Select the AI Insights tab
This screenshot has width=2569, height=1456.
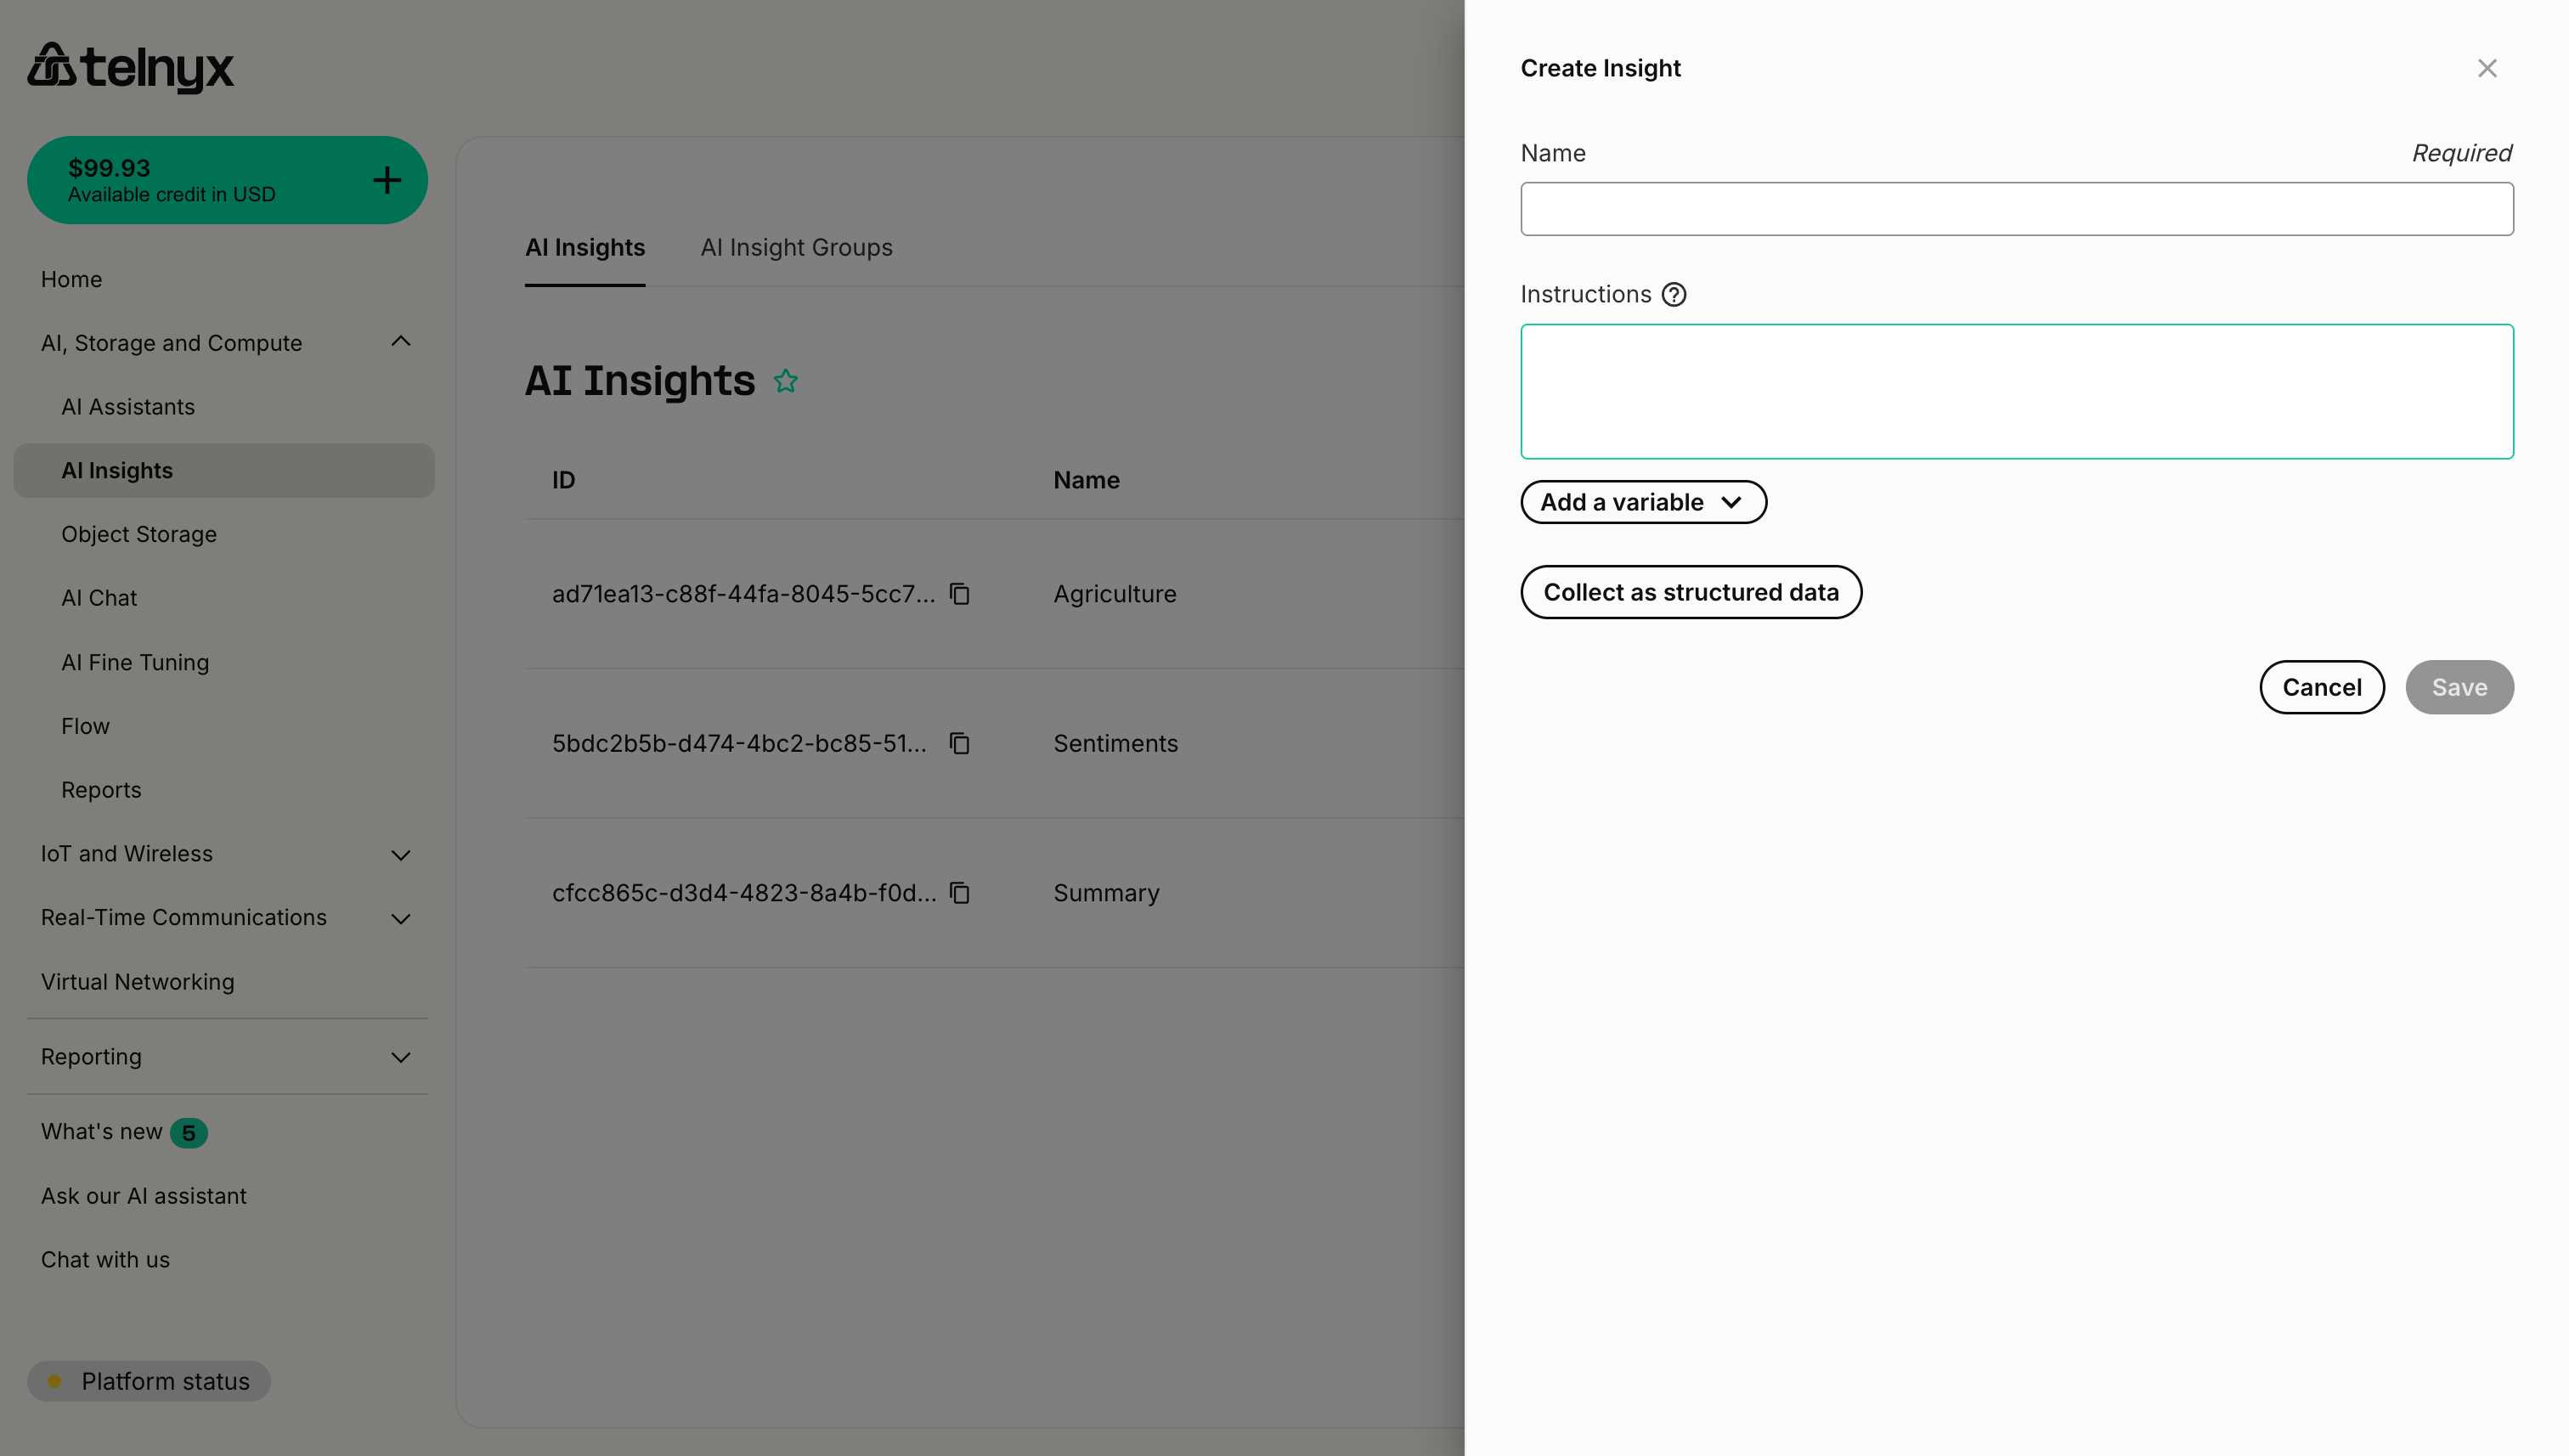click(585, 247)
